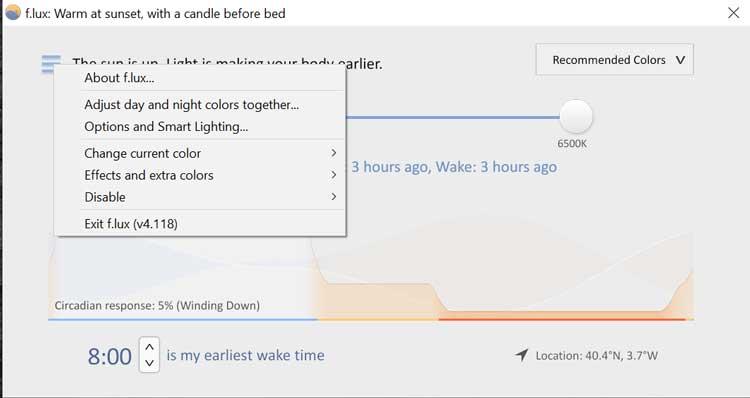Close the f.lux window
The height and width of the screenshot is (398, 750).
733,13
